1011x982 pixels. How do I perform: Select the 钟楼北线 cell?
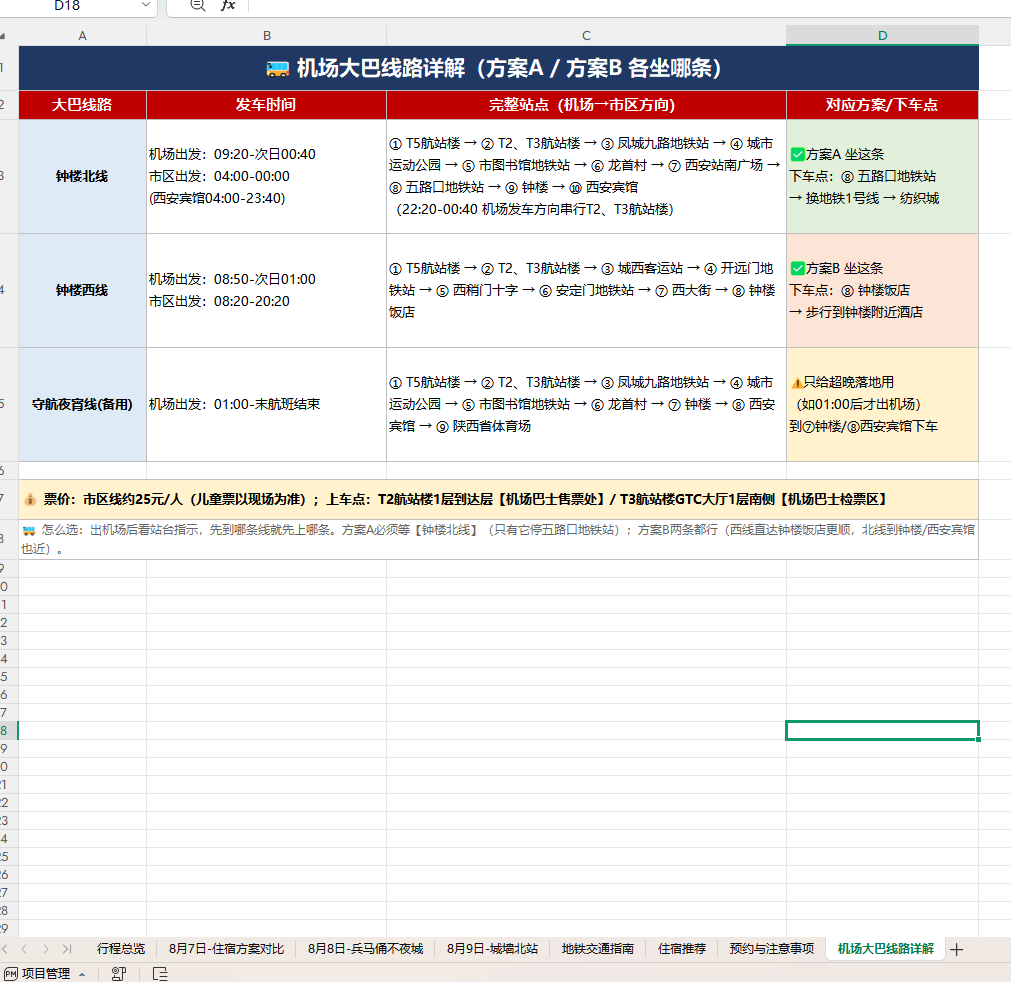click(x=83, y=176)
